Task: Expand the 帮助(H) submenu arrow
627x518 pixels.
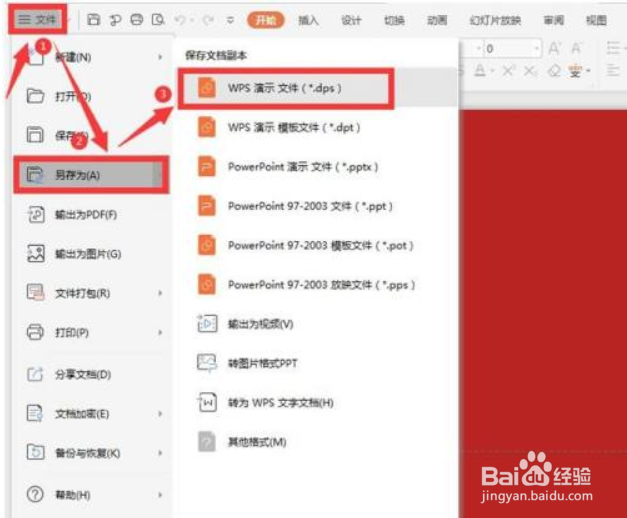Action: pos(160,495)
